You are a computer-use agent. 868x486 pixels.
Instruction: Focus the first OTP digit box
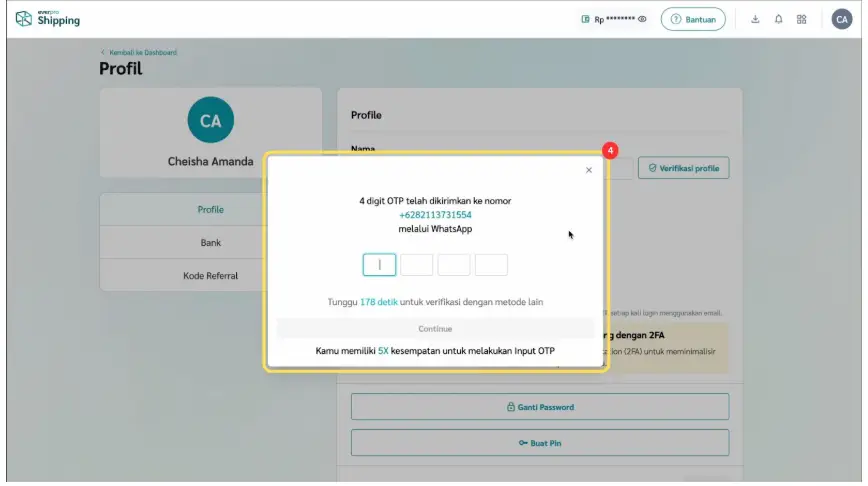pyautogui.click(x=379, y=265)
